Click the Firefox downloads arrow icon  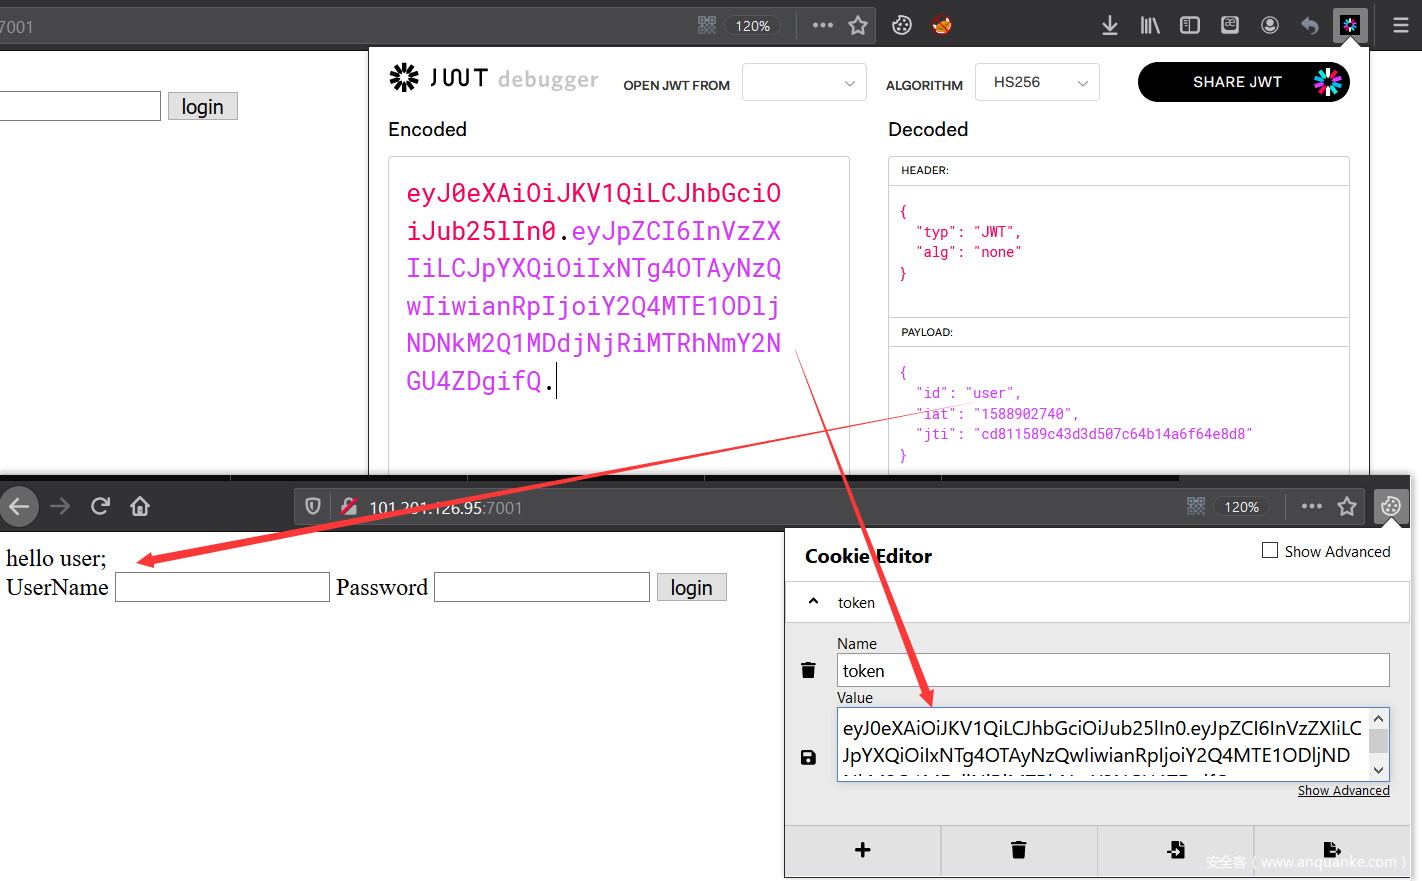(x=1109, y=26)
